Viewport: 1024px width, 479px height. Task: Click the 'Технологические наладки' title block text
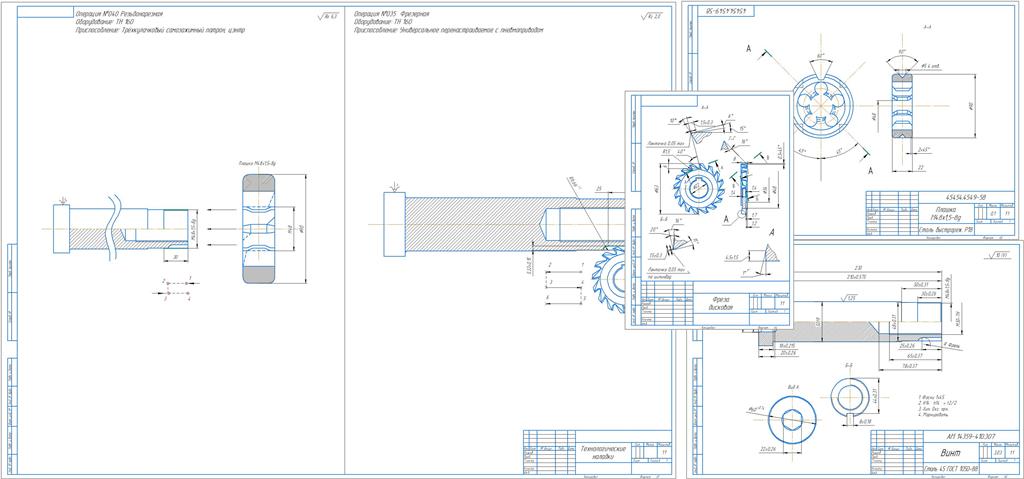click(603, 452)
